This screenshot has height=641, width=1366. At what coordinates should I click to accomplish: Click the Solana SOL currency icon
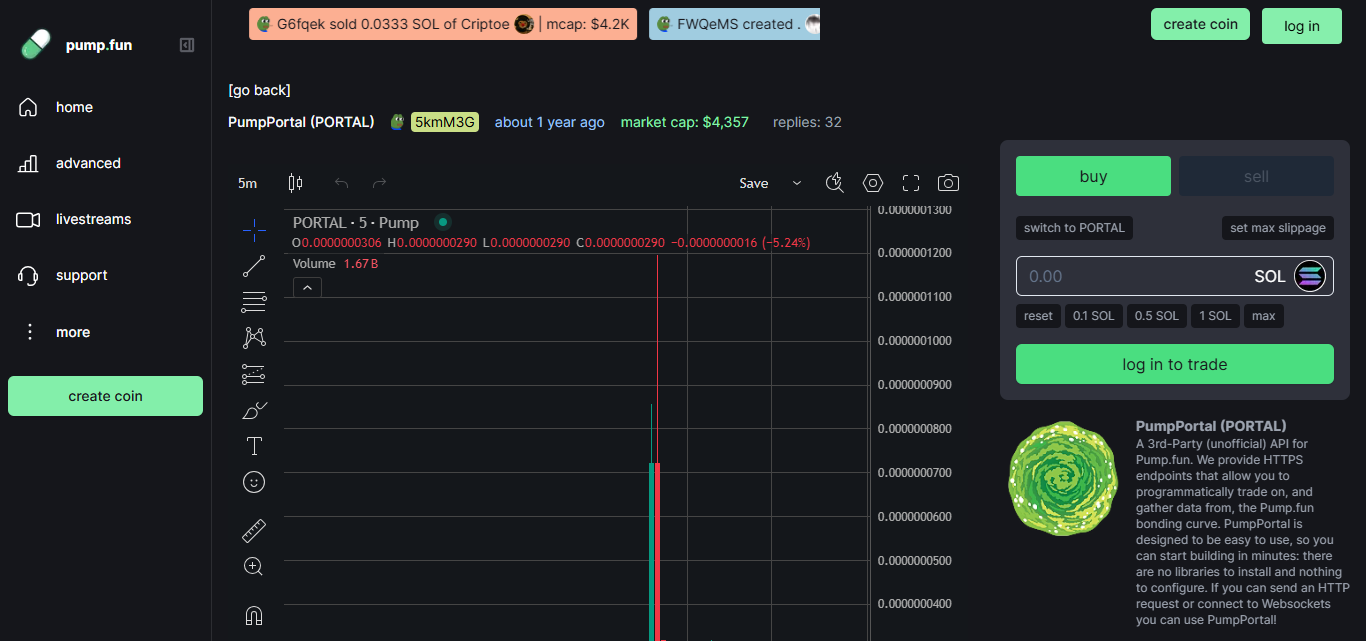pos(1309,276)
